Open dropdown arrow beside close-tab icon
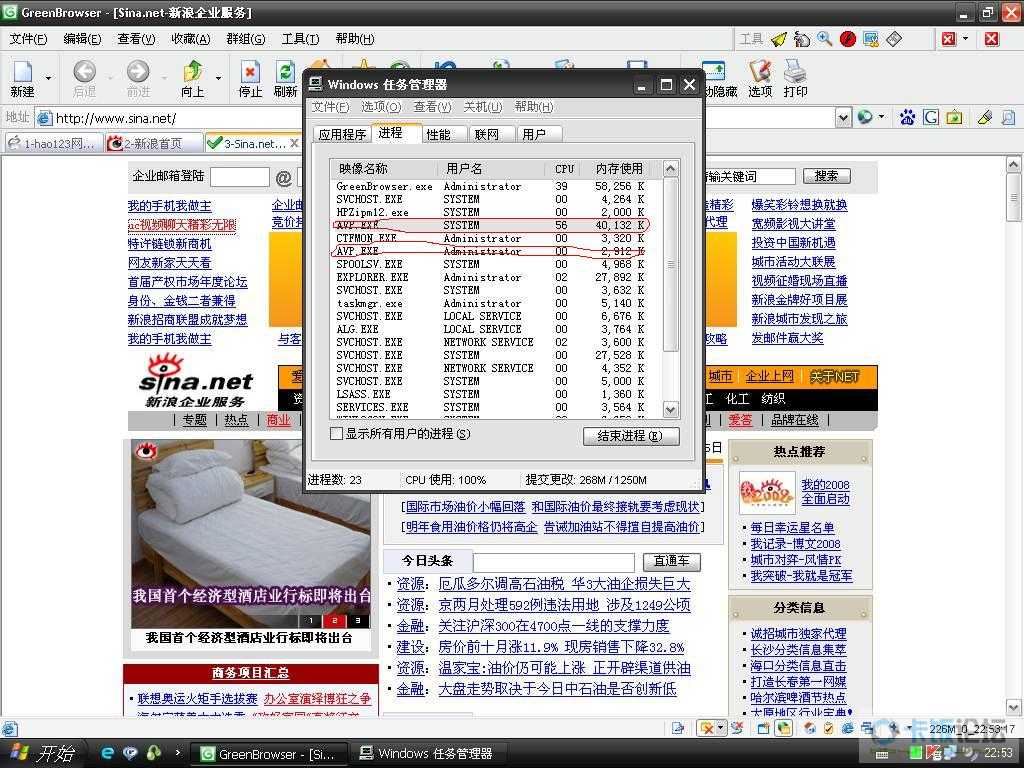1024x768 pixels. pyautogui.click(x=965, y=39)
